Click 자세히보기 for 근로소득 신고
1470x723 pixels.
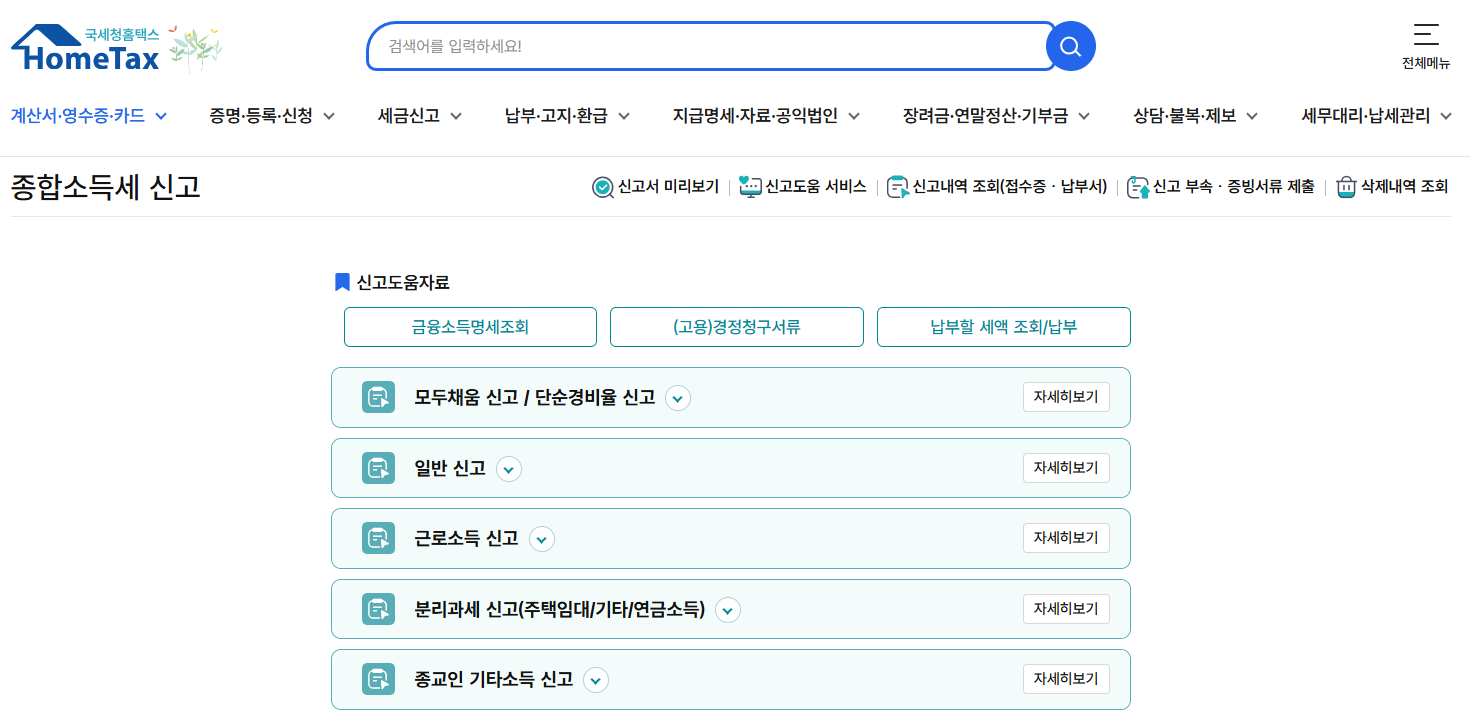coord(1066,538)
